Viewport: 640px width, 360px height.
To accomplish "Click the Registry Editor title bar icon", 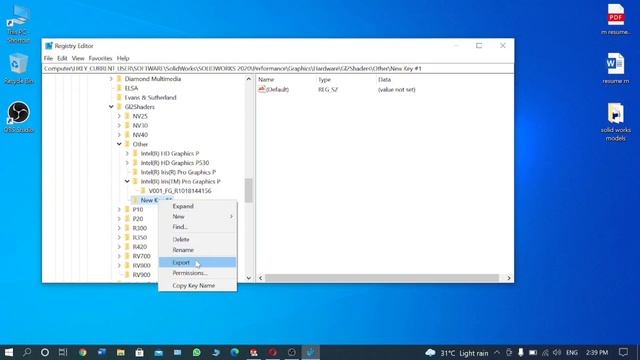I will click(x=49, y=46).
